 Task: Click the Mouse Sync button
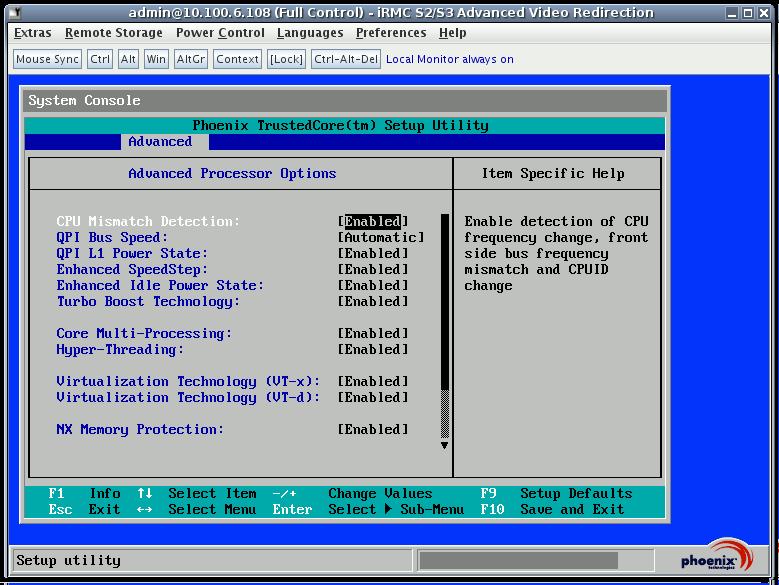[x=47, y=59]
